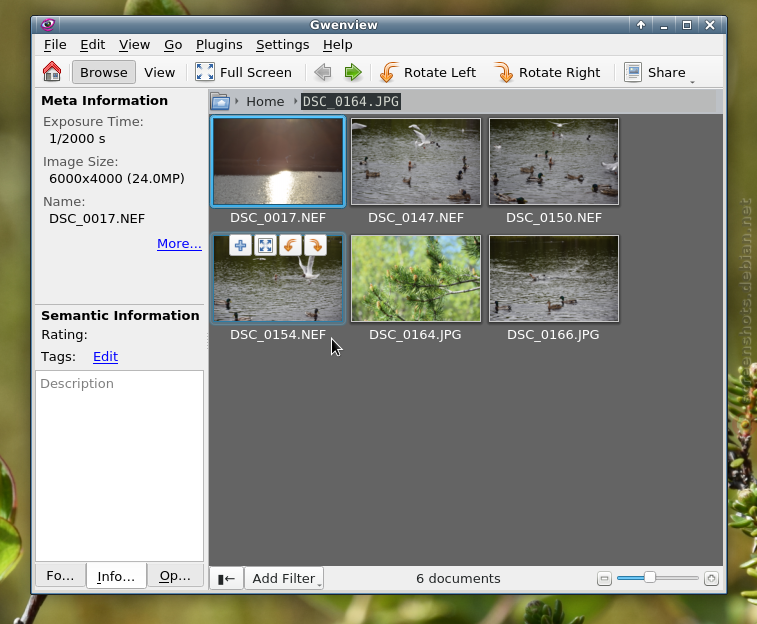Click the DSC_0017.NEF name value in Meta Information
The image size is (757, 624).
(x=97, y=219)
